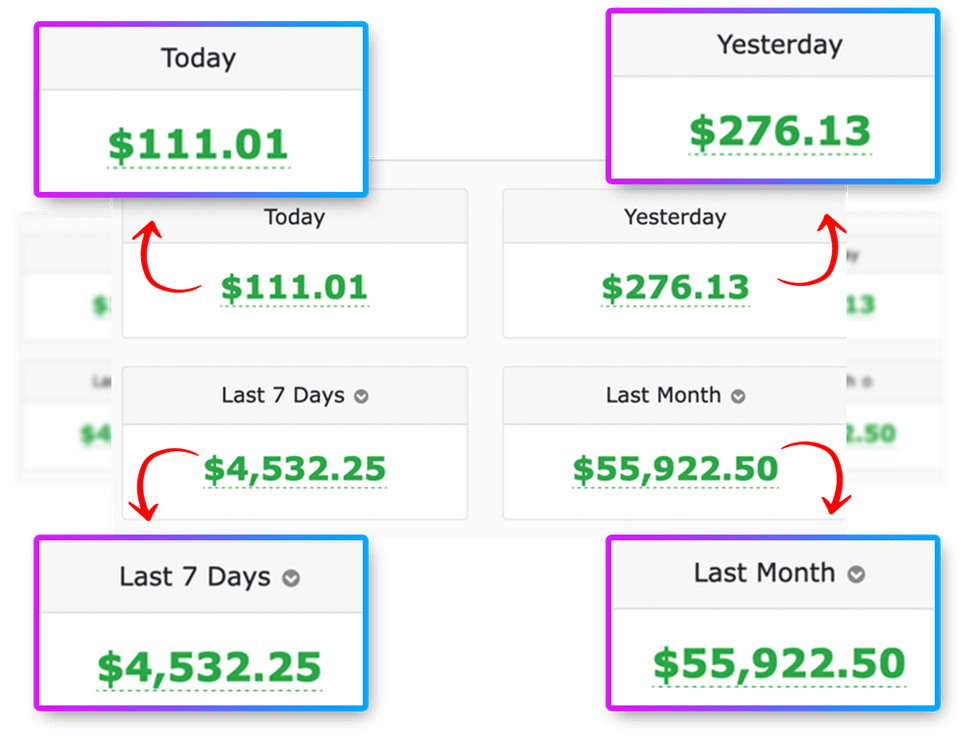Click the highlighted Last 7 Days callout panel
This screenshot has height=738, width=960.
click(200, 622)
